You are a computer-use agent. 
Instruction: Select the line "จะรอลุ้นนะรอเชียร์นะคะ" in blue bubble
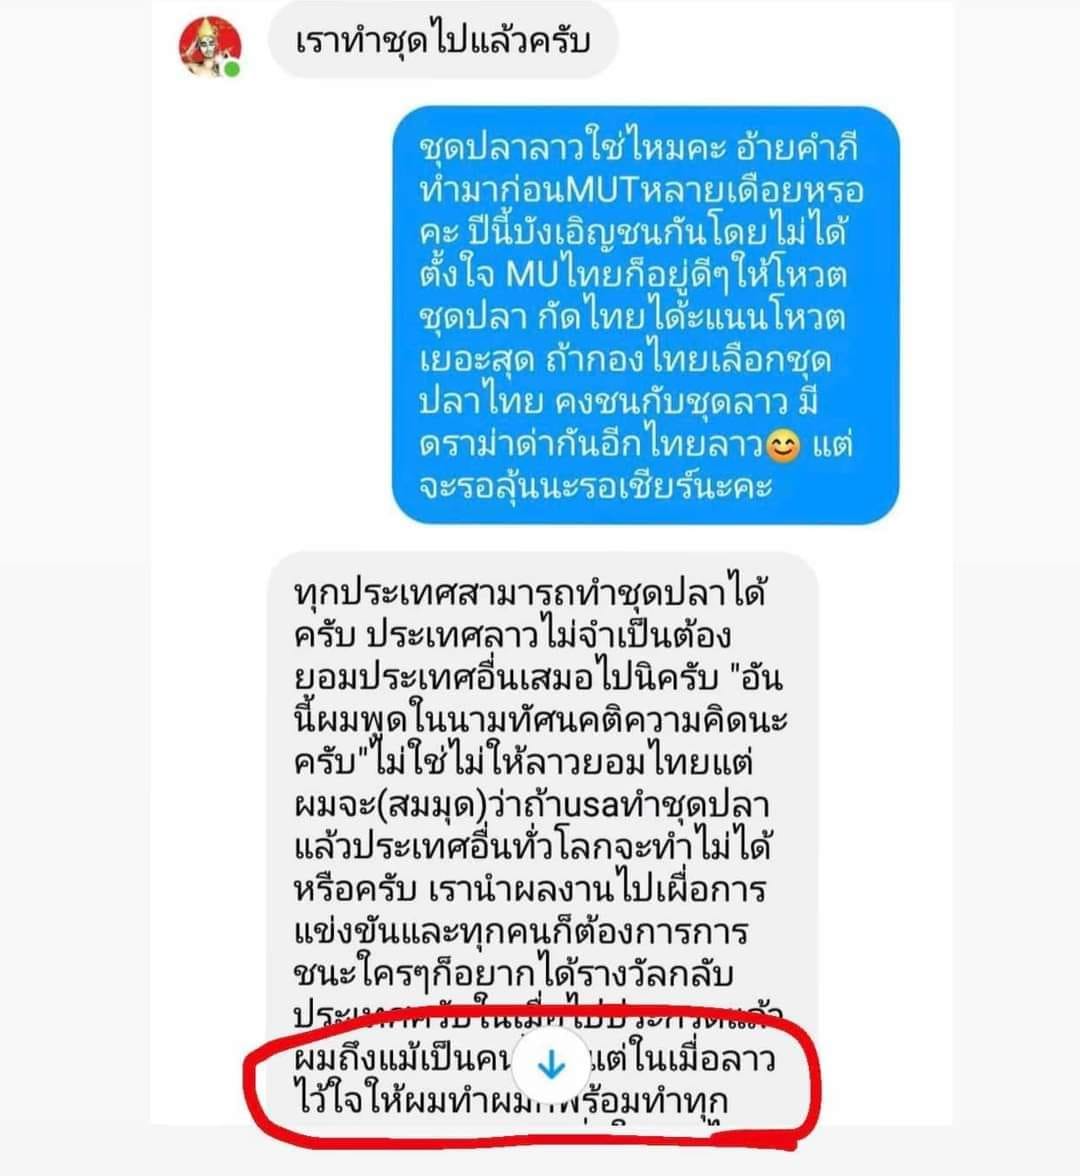coord(596,487)
